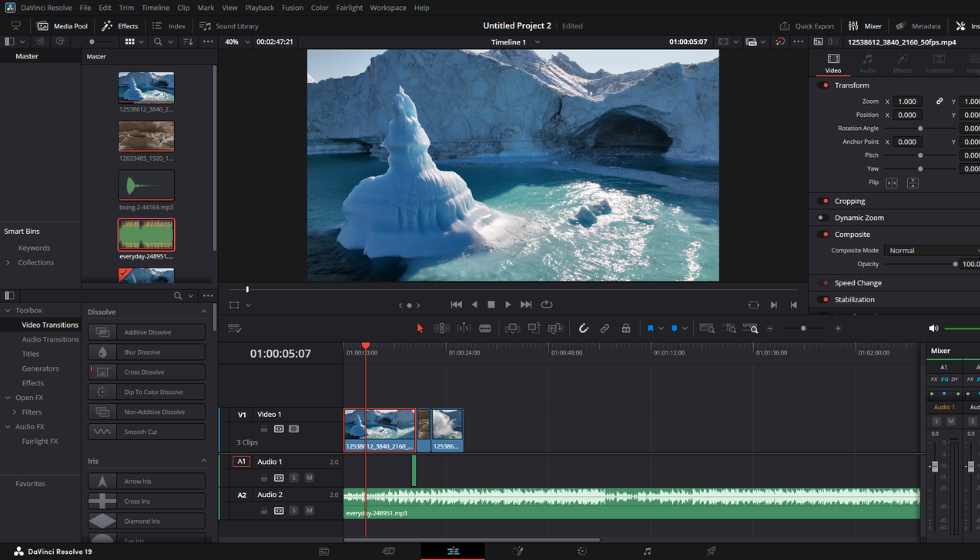980x560 pixels.
Task: Toggle timeline Snapping magnet icon
Action: [583, 328]
